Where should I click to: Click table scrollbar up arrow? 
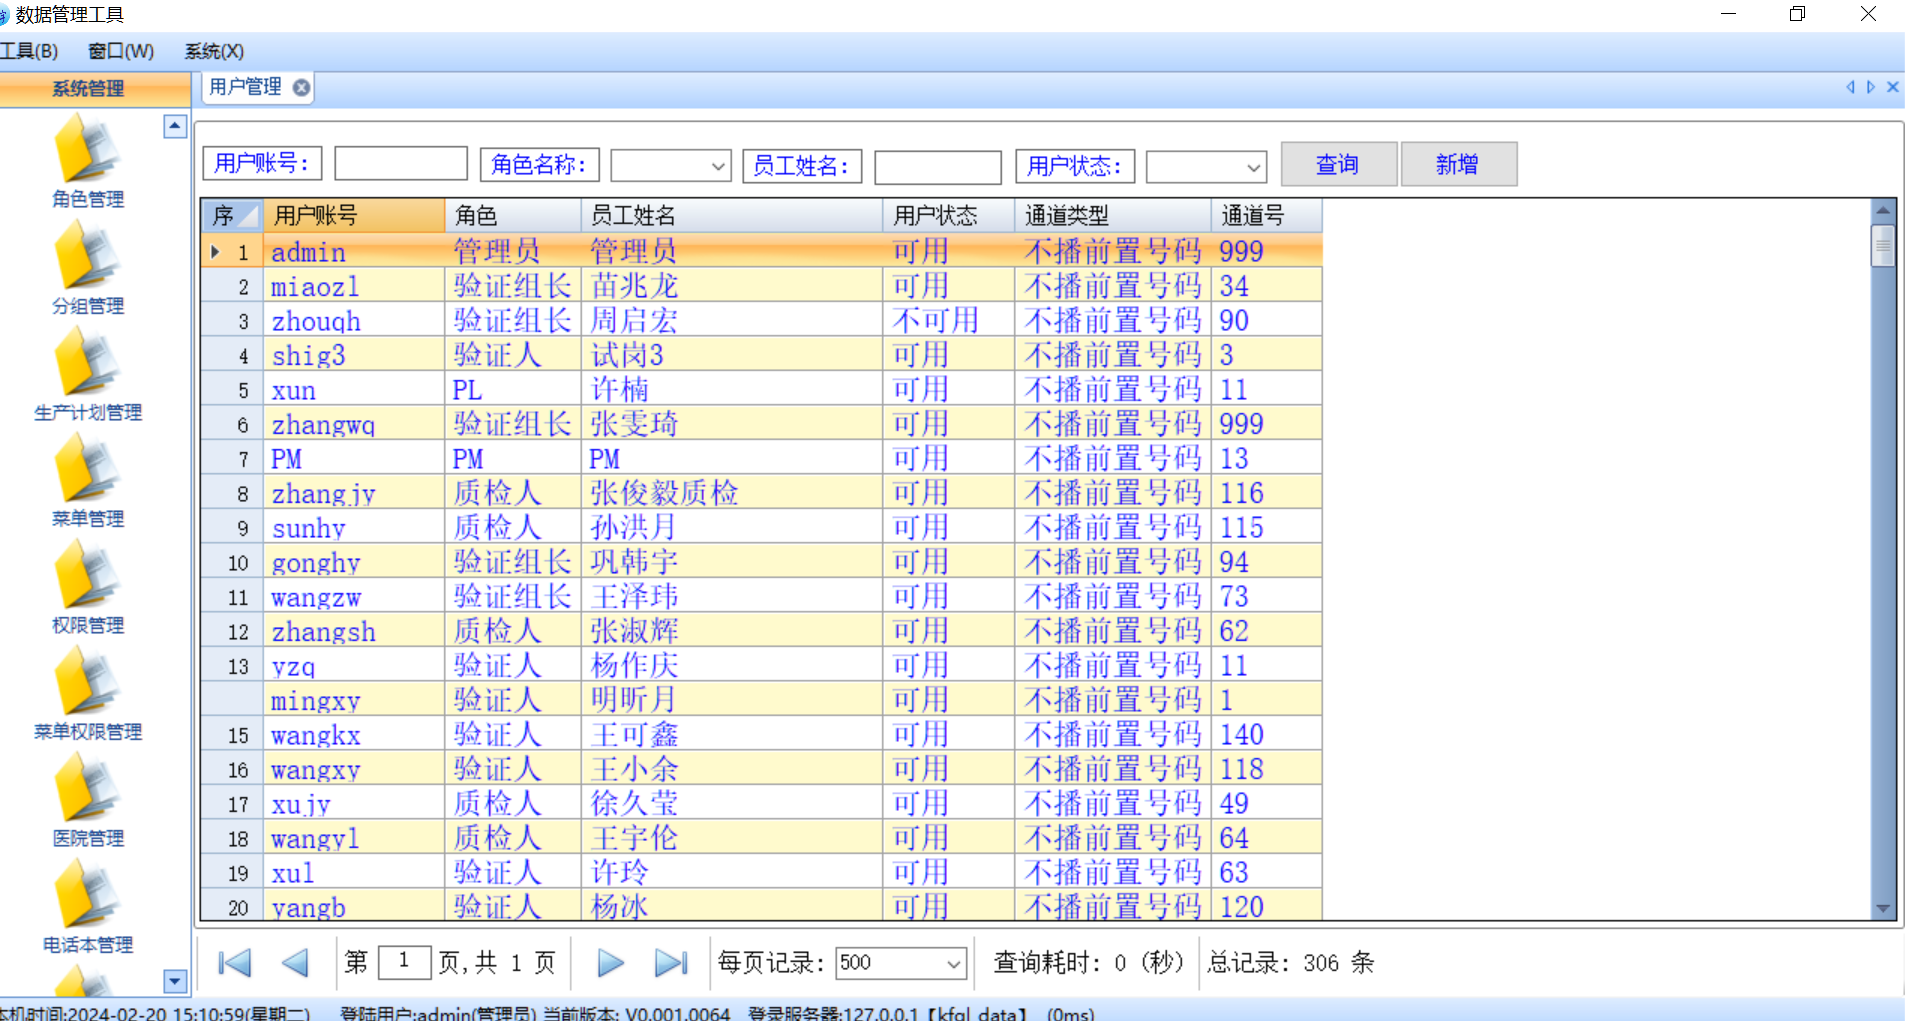coord(1883,211)
